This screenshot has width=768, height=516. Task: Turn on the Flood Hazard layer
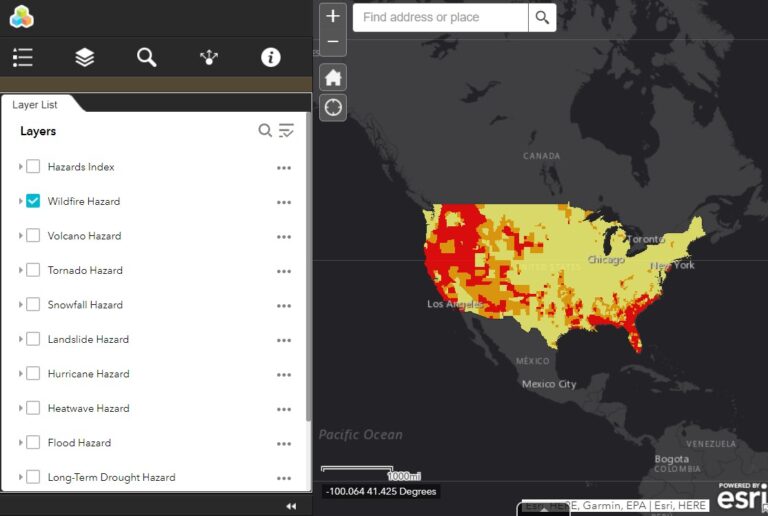[x=33, y=442]
